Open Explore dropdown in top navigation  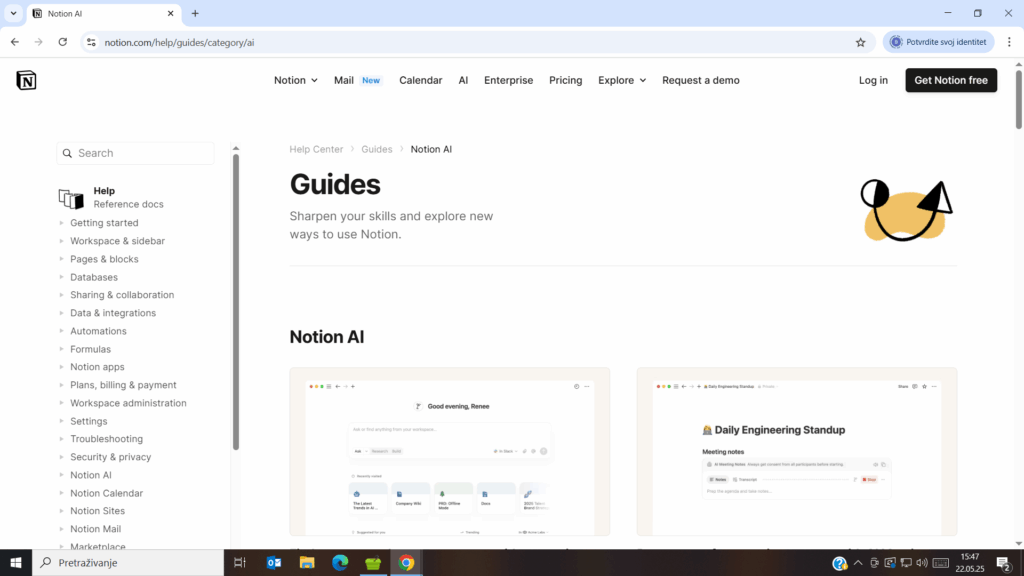click(622, 80)
